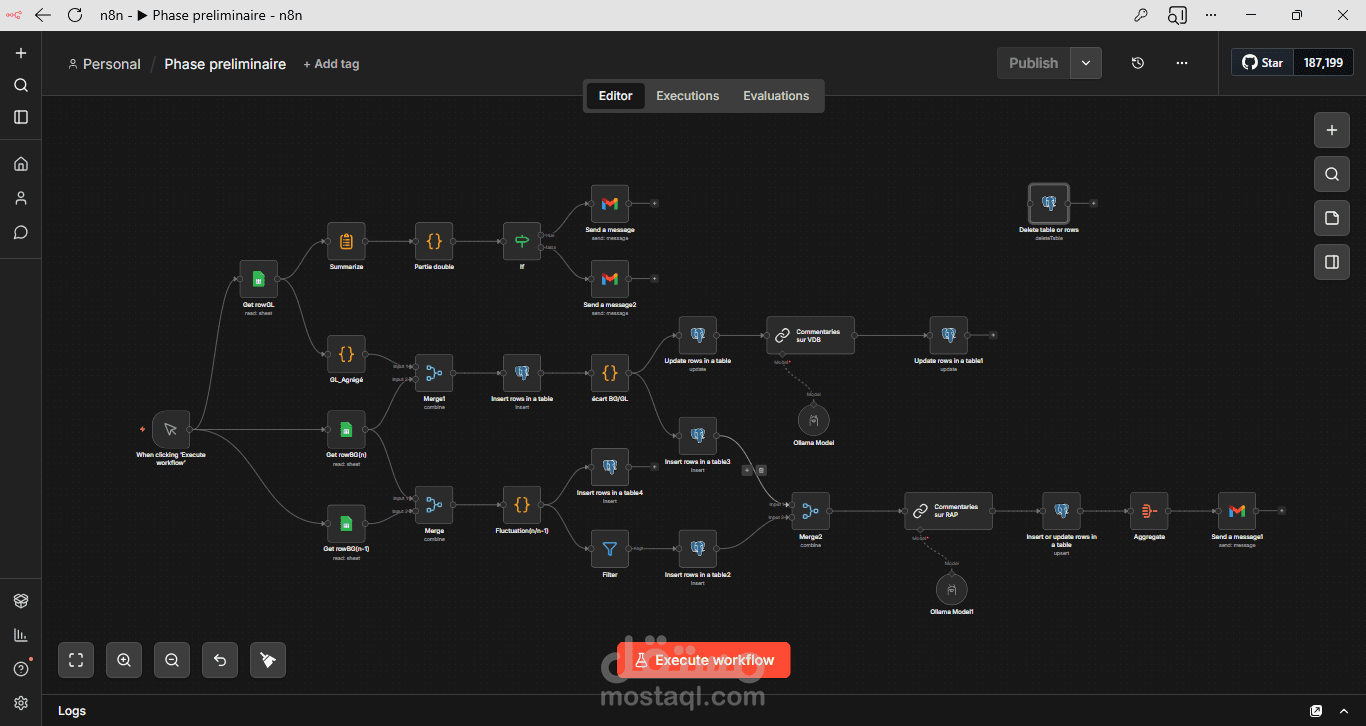Toggle the side panel button
The height and width of the screenshot is (726, 1366).
coord(1331,262)
